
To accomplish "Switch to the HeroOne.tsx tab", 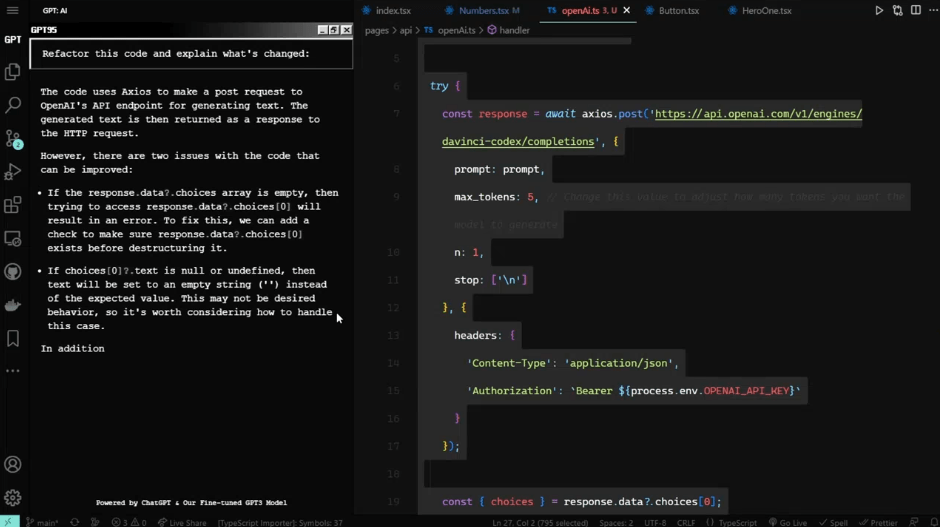I will point(766,11).
